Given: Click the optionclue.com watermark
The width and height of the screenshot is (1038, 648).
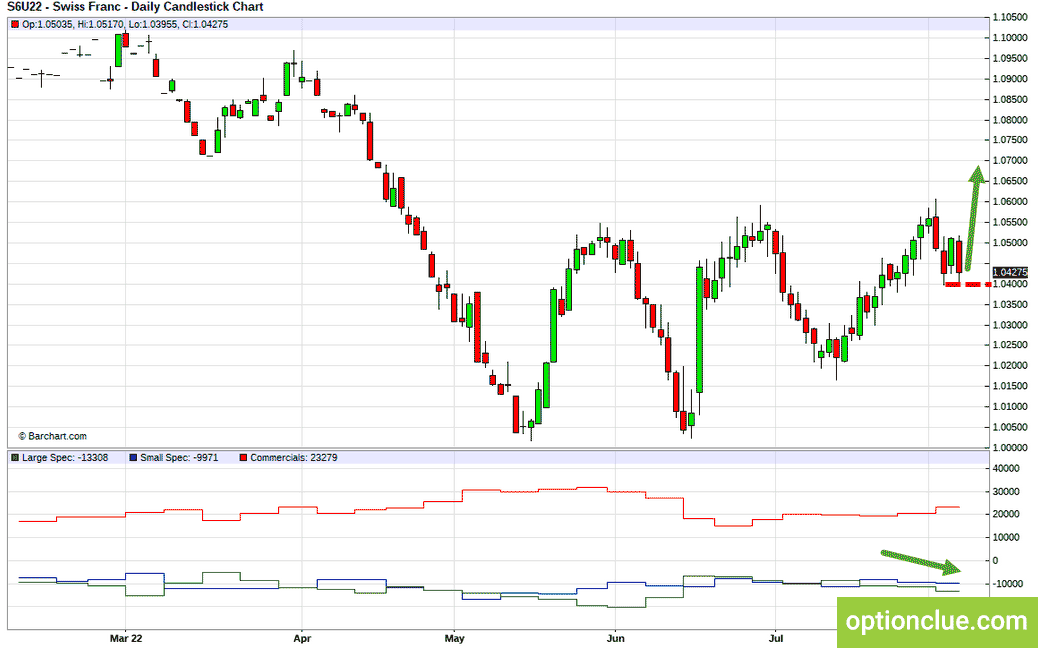Looking at the screenshot, I should [937, 622].
